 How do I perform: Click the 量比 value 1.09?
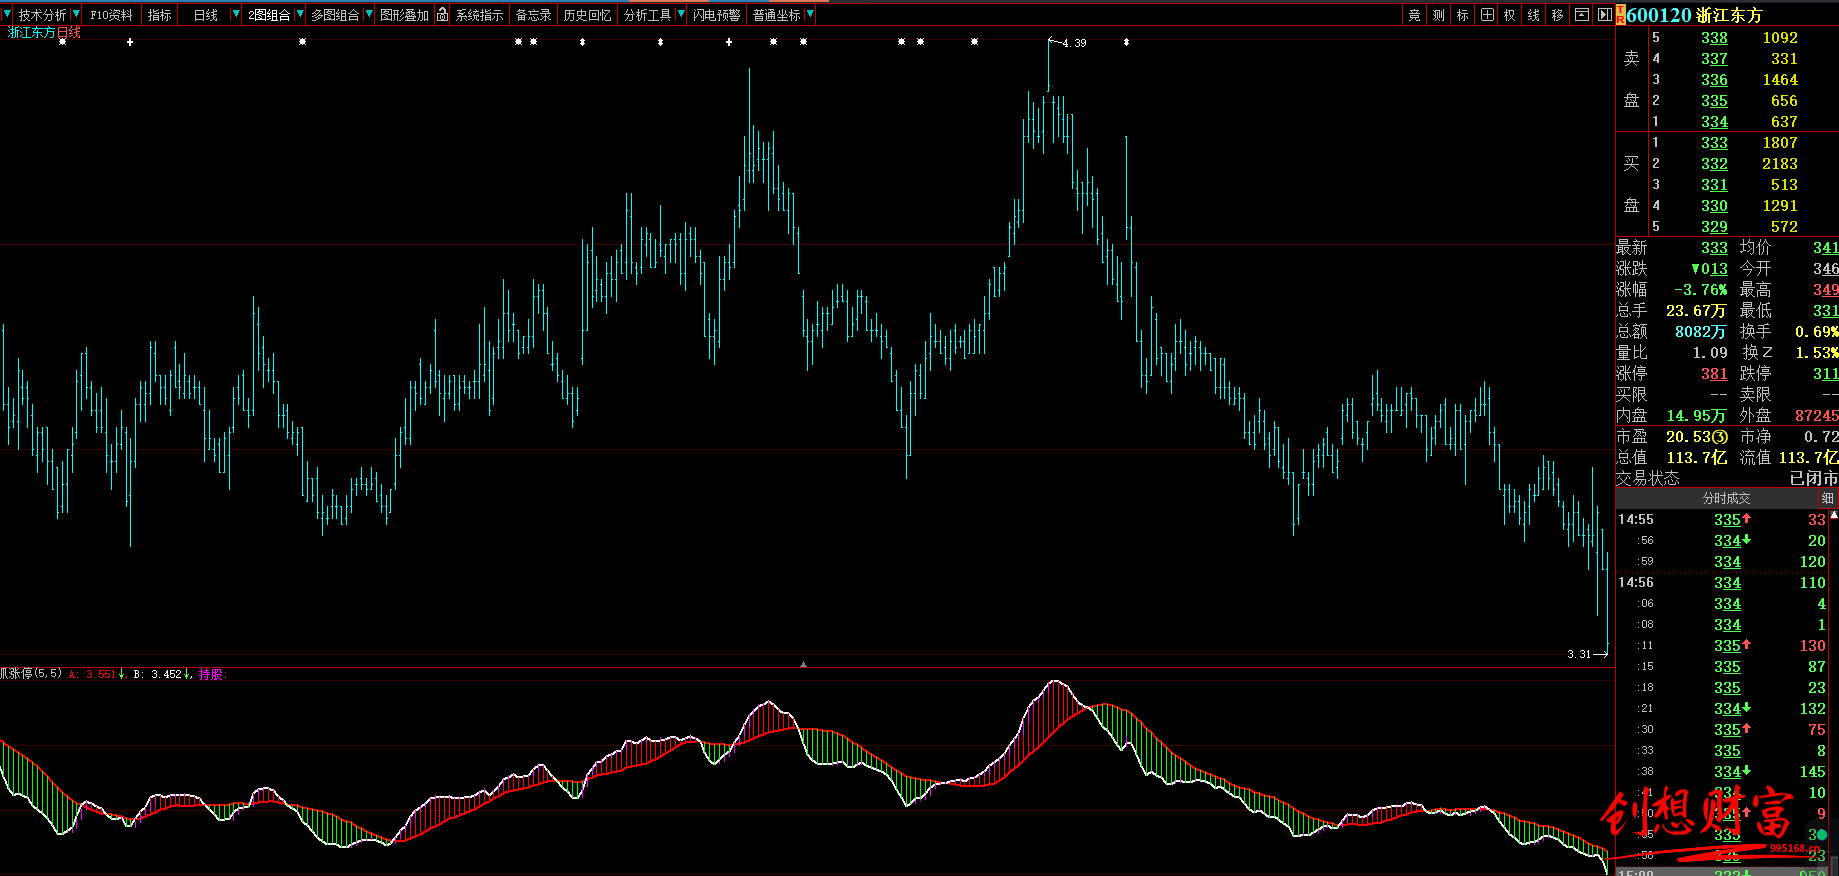pyautogui.click(x=1710, y=353)
